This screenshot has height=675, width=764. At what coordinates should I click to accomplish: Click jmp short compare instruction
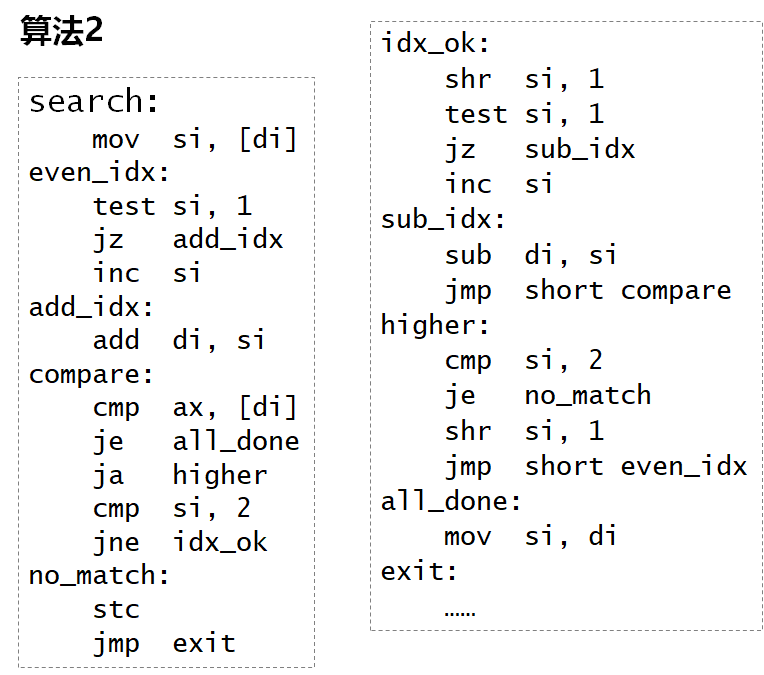[588, 291]
